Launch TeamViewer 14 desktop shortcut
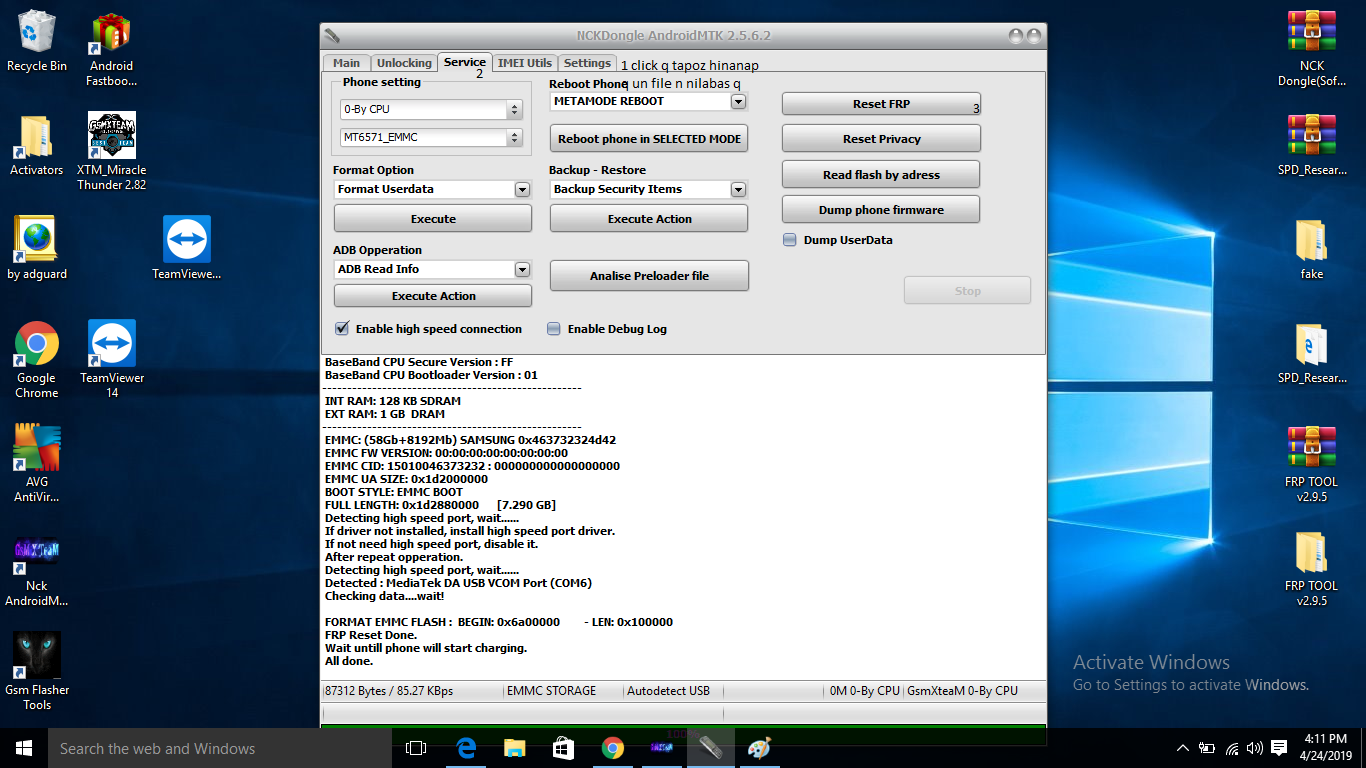This screenshot has height=768, width=1366. pyautogui.click(x=112, y=359)
